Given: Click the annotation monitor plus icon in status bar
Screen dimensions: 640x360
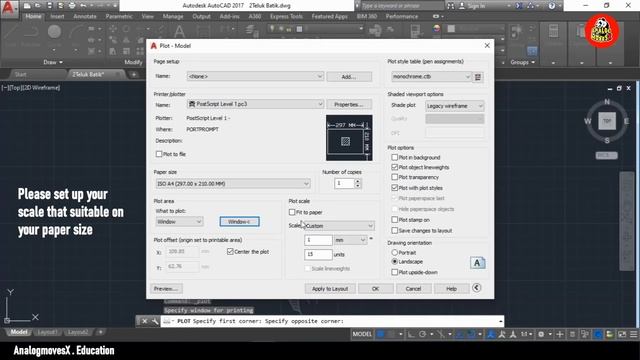Looking at the screenshot, I should coord(560,334).
